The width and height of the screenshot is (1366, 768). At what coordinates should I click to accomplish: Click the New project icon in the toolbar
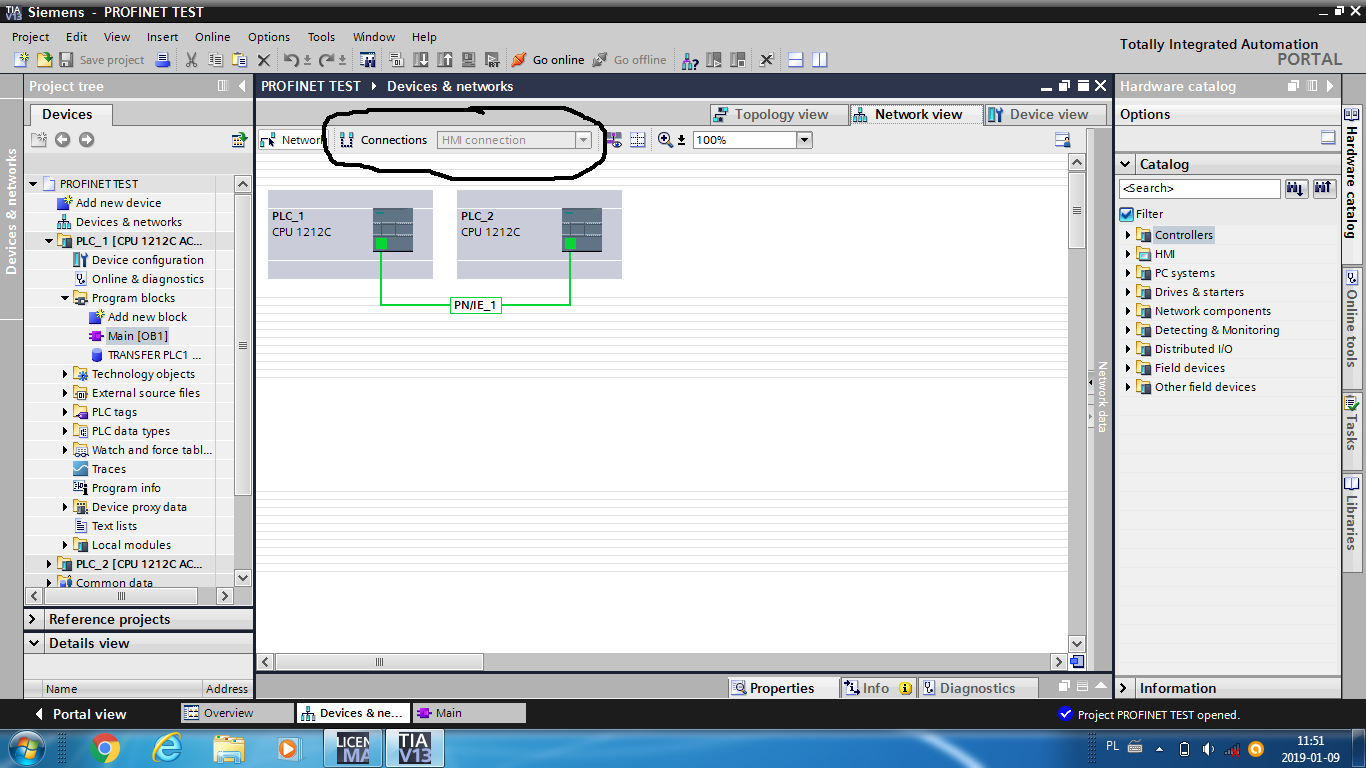(21, 60)
